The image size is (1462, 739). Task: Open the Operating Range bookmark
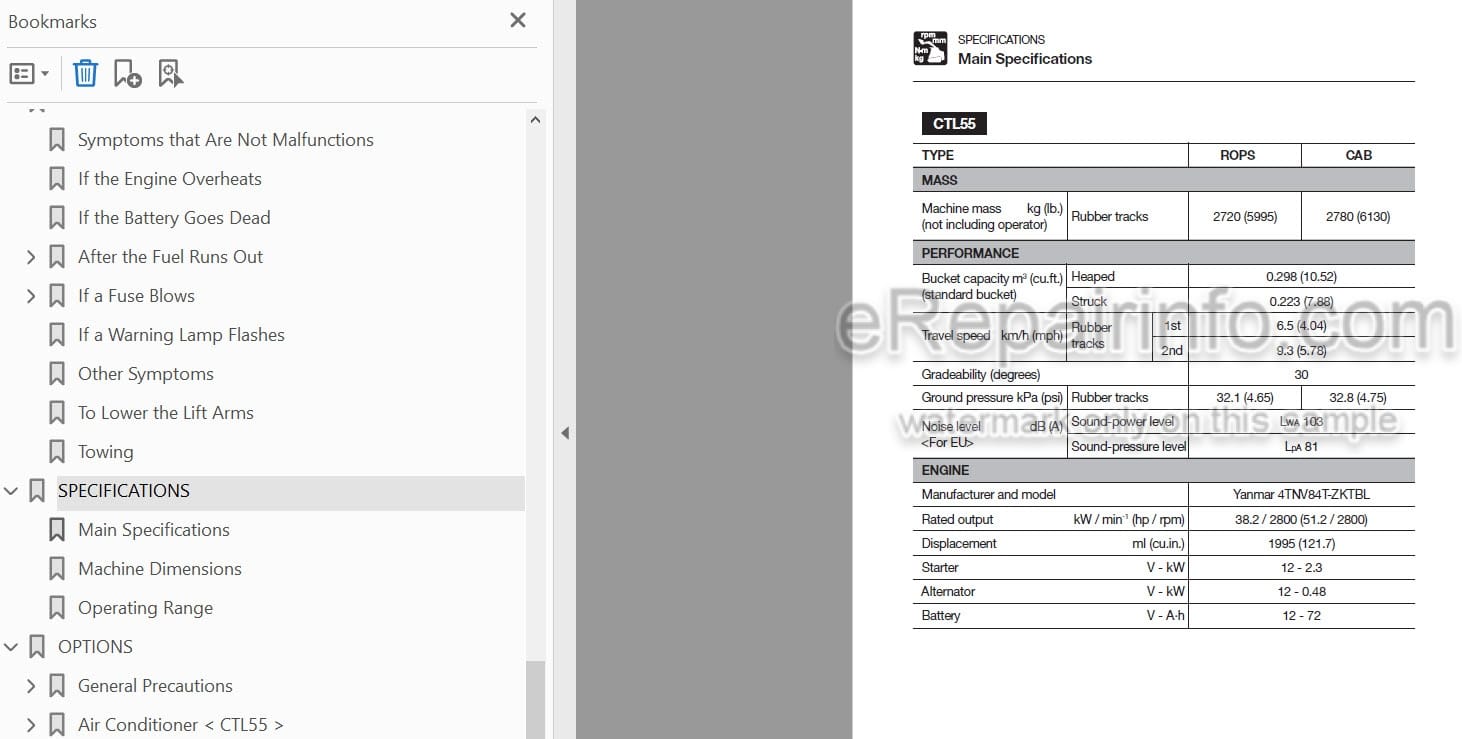coord(145,608)
